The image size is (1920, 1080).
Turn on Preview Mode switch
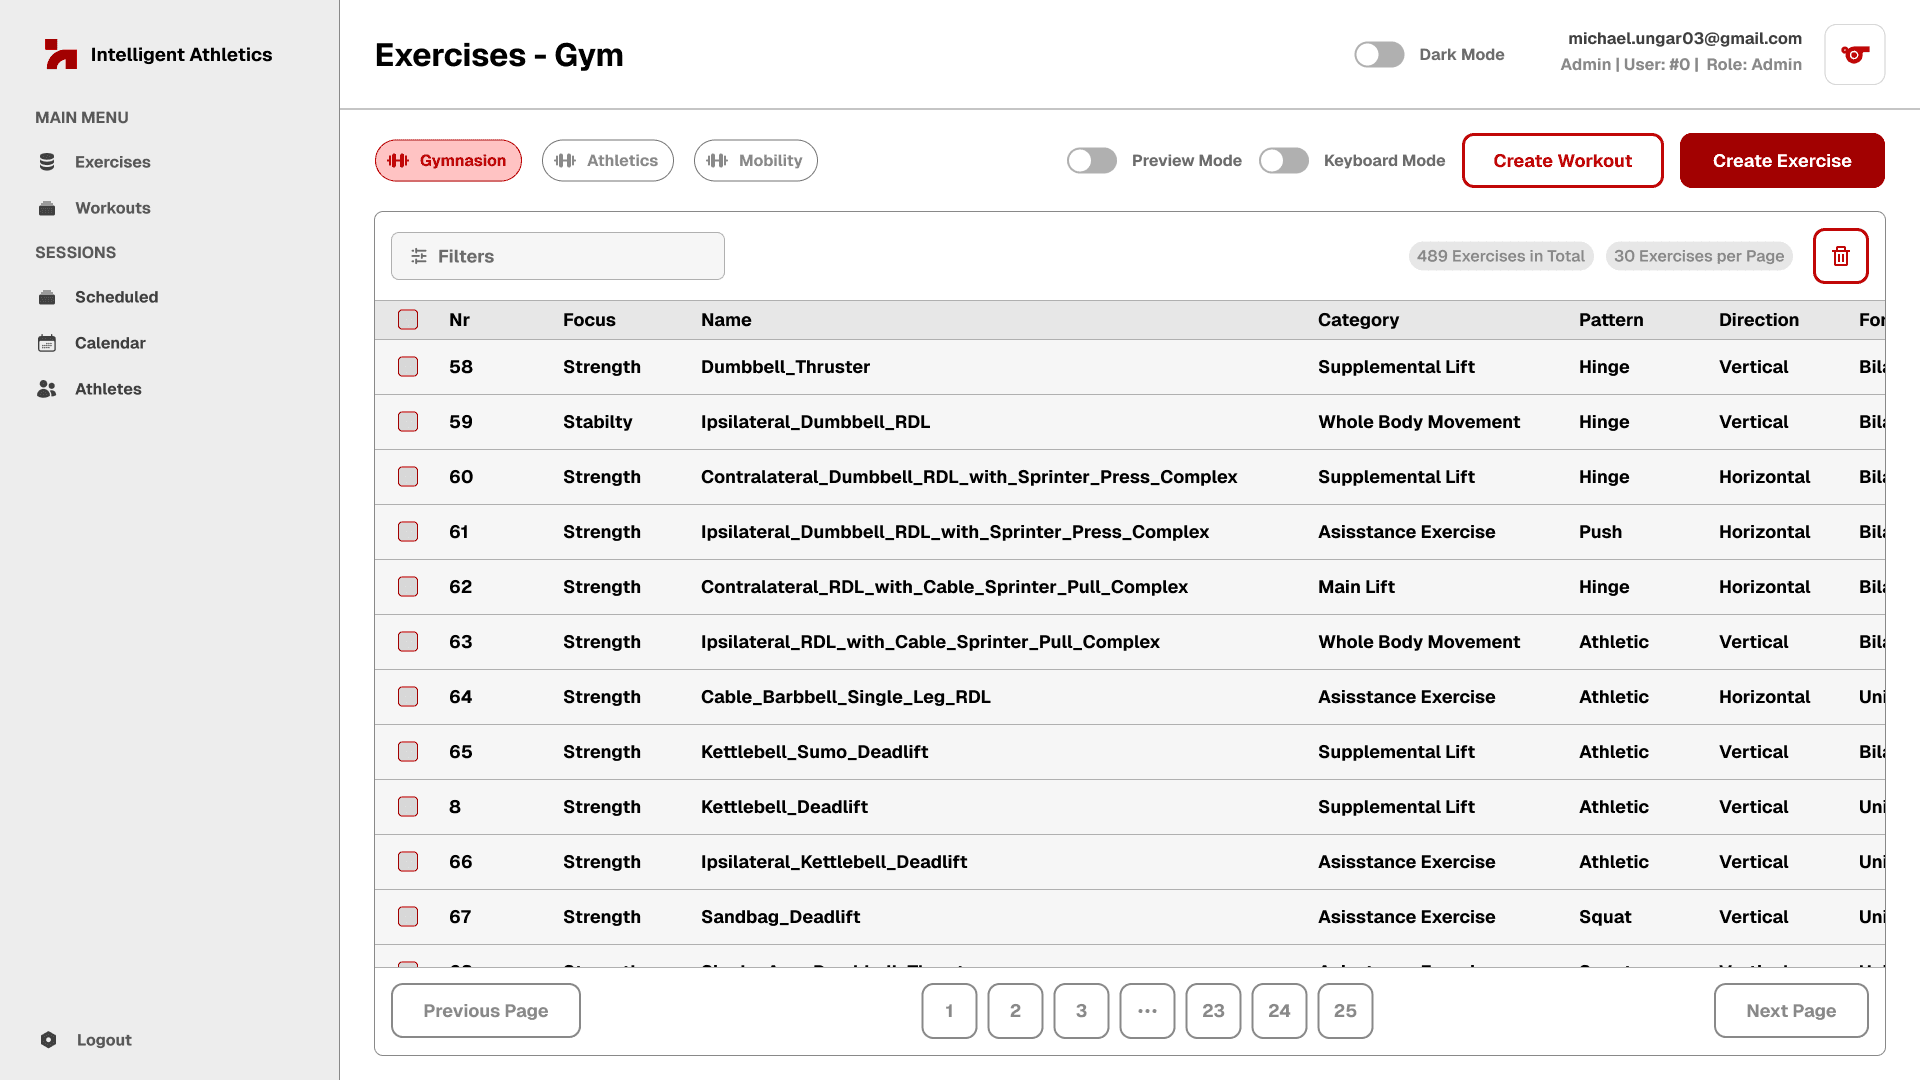[x=1091, y=161]
